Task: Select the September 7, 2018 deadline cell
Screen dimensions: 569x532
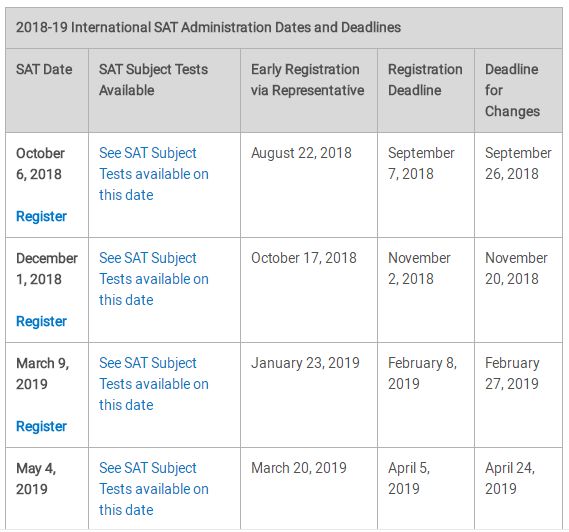Action: [421, 163]
